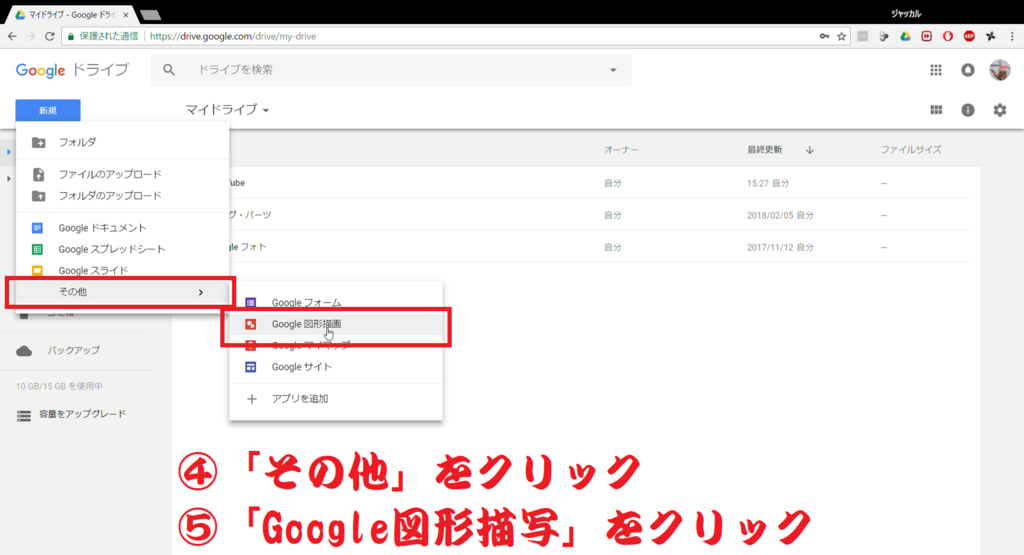Click the オーナー column header
Screen dimensions: 1024x555
coord(621,150)
